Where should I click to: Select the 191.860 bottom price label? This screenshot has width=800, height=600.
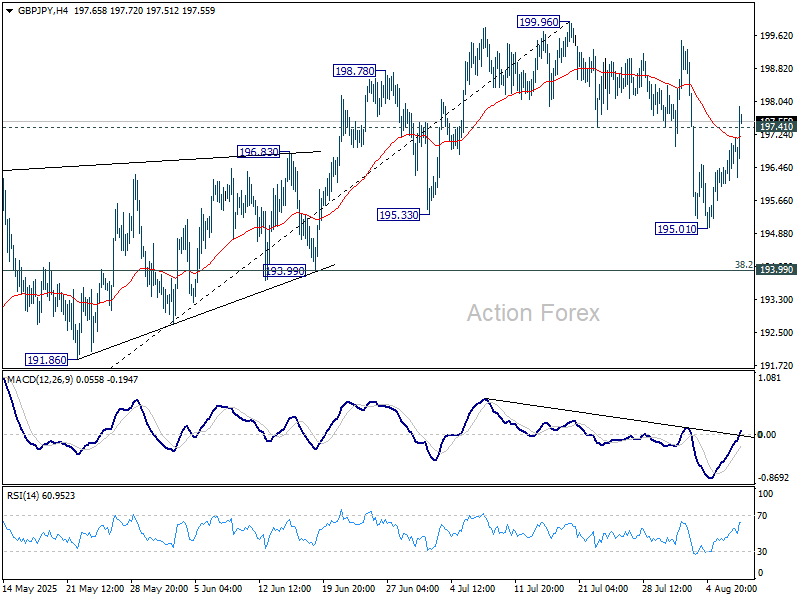pos(49,359)
